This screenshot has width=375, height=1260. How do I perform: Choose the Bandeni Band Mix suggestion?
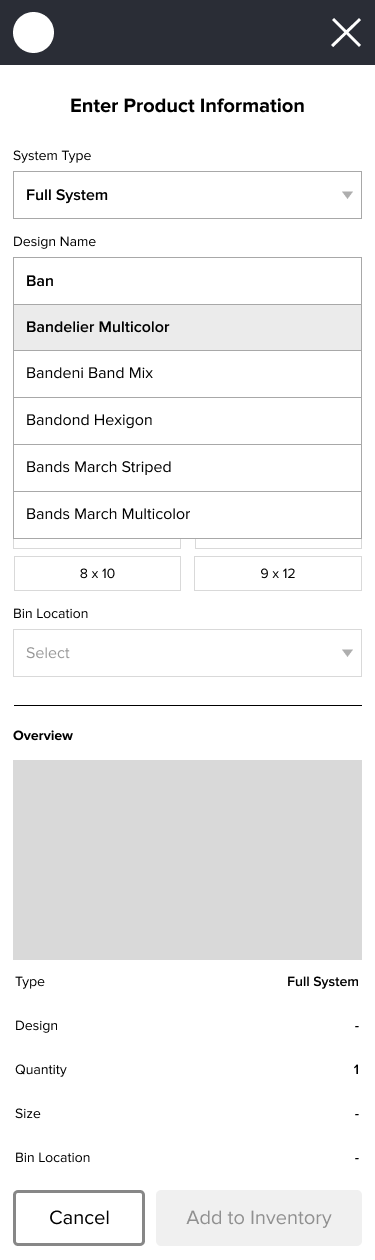pos(187,374)
